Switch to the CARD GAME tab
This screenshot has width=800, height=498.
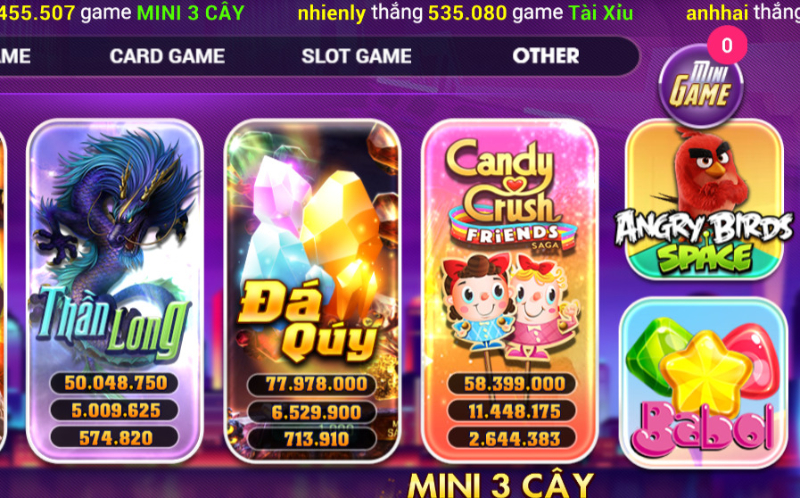(167, 56)
